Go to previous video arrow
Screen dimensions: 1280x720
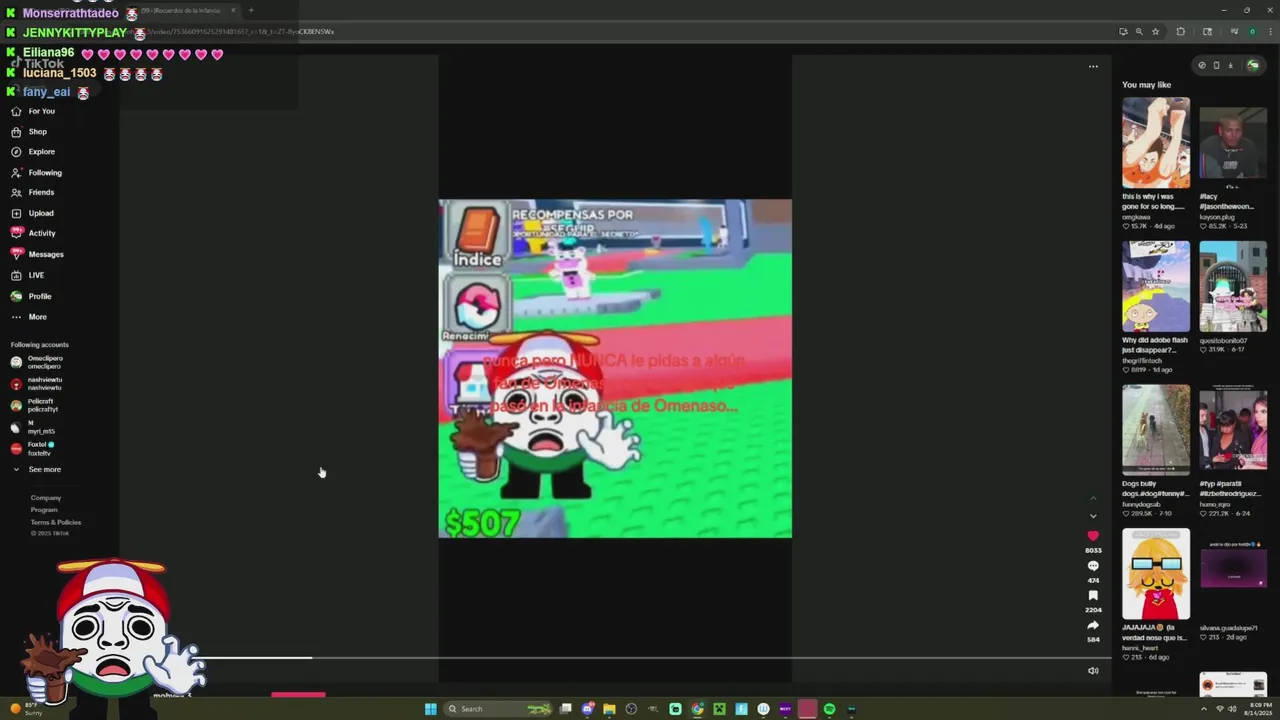click(1093, 498)
